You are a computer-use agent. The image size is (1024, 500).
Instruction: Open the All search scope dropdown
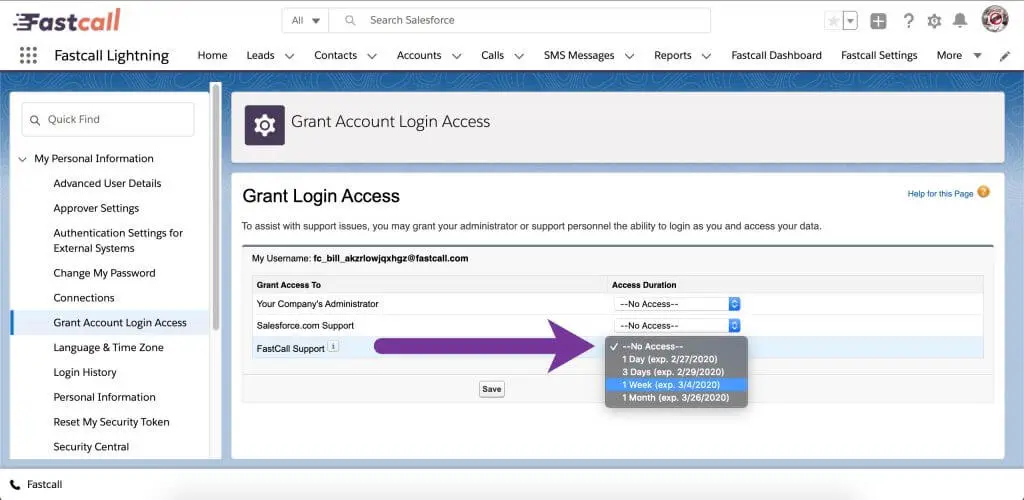click(305, 20)
